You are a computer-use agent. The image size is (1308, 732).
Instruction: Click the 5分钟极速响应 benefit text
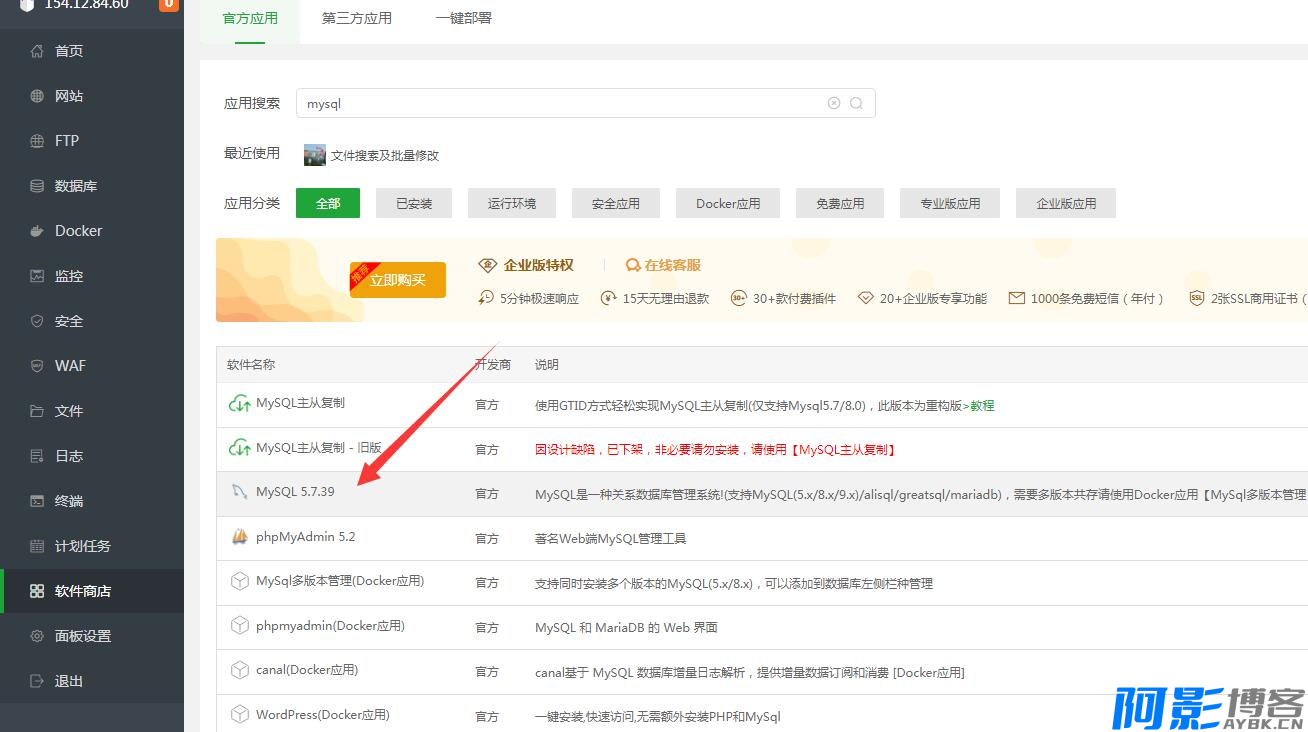click(539, 298)
